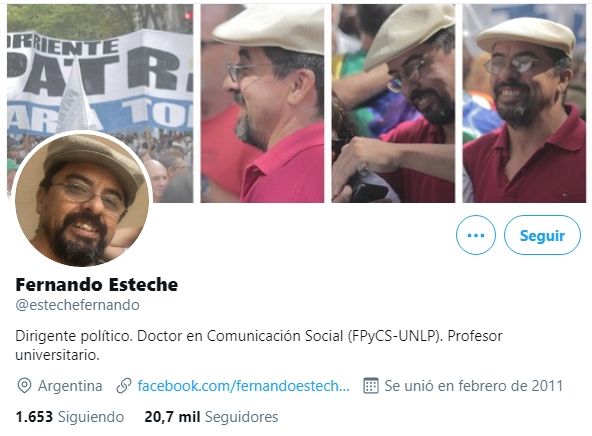Screen dimensions: 592x436
Task: Click the Argentina location text
Action: click(x=70, y=386)
